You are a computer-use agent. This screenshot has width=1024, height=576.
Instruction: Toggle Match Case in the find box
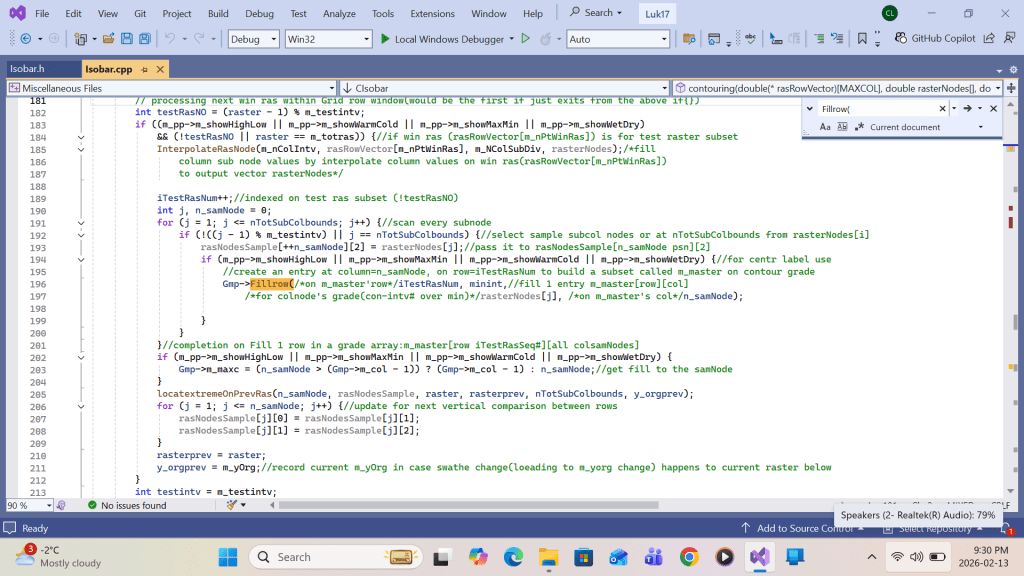(825, 127)
